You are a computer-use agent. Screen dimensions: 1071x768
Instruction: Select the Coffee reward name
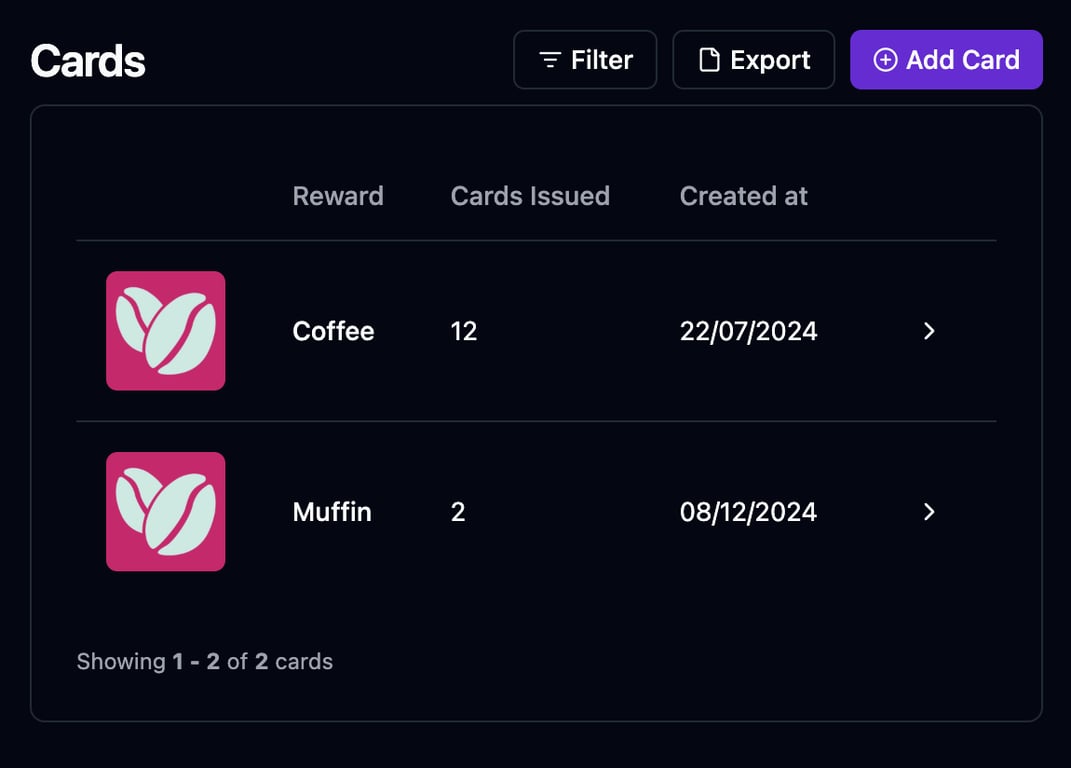pos(333,331)
